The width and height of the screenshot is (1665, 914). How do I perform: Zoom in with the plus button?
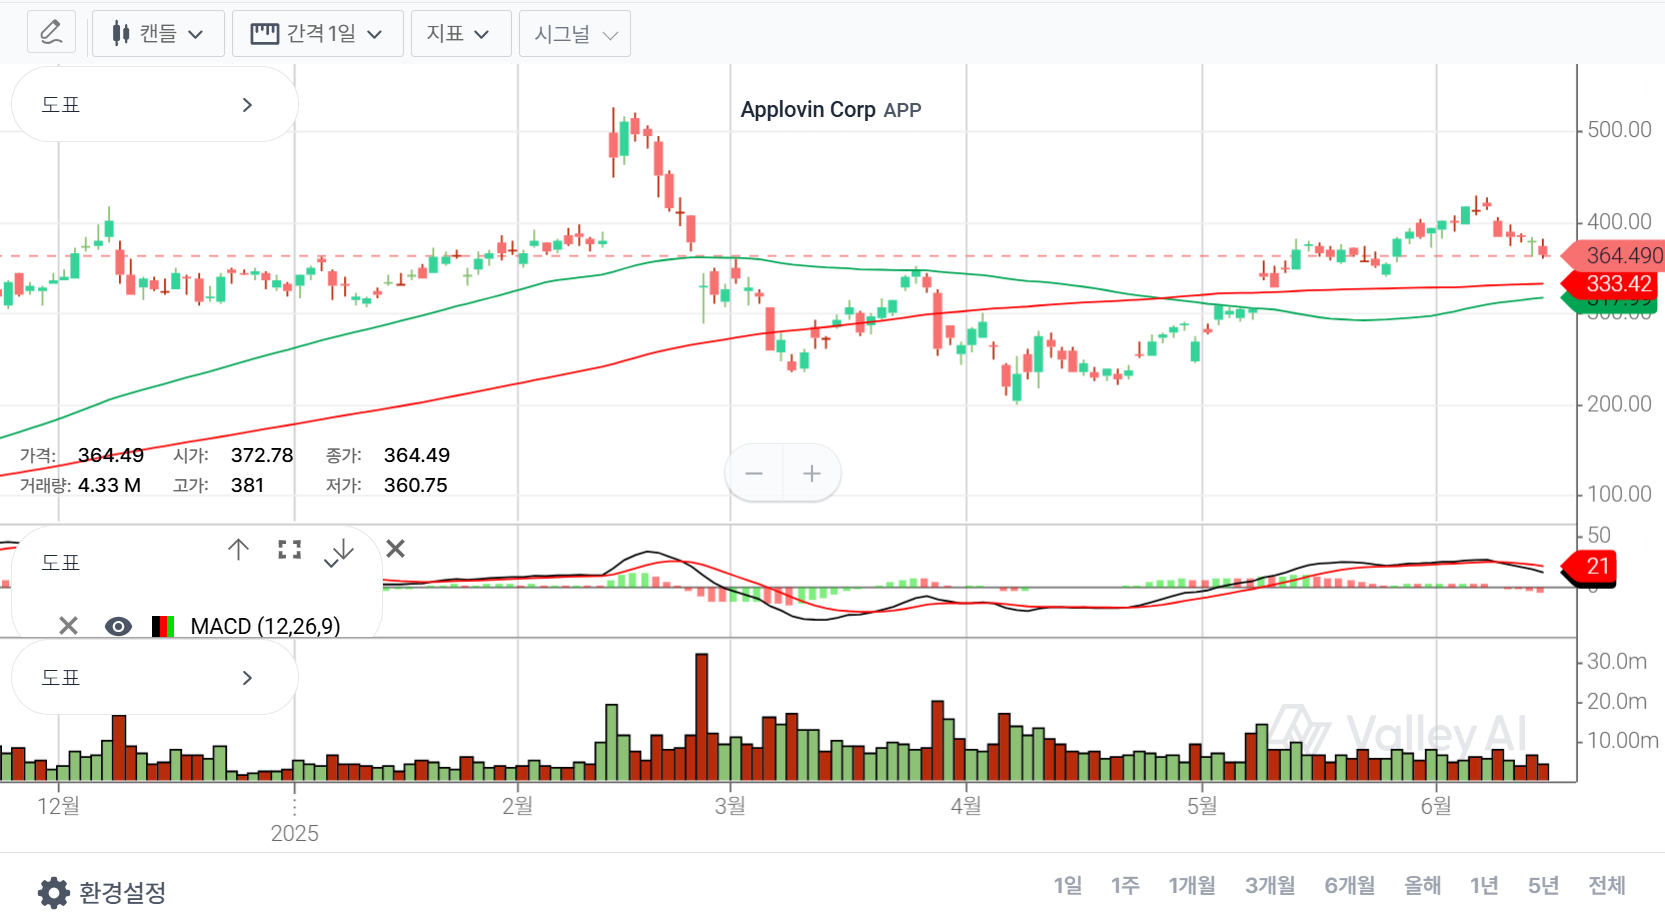pyautogui.click(x=812, y=473)
